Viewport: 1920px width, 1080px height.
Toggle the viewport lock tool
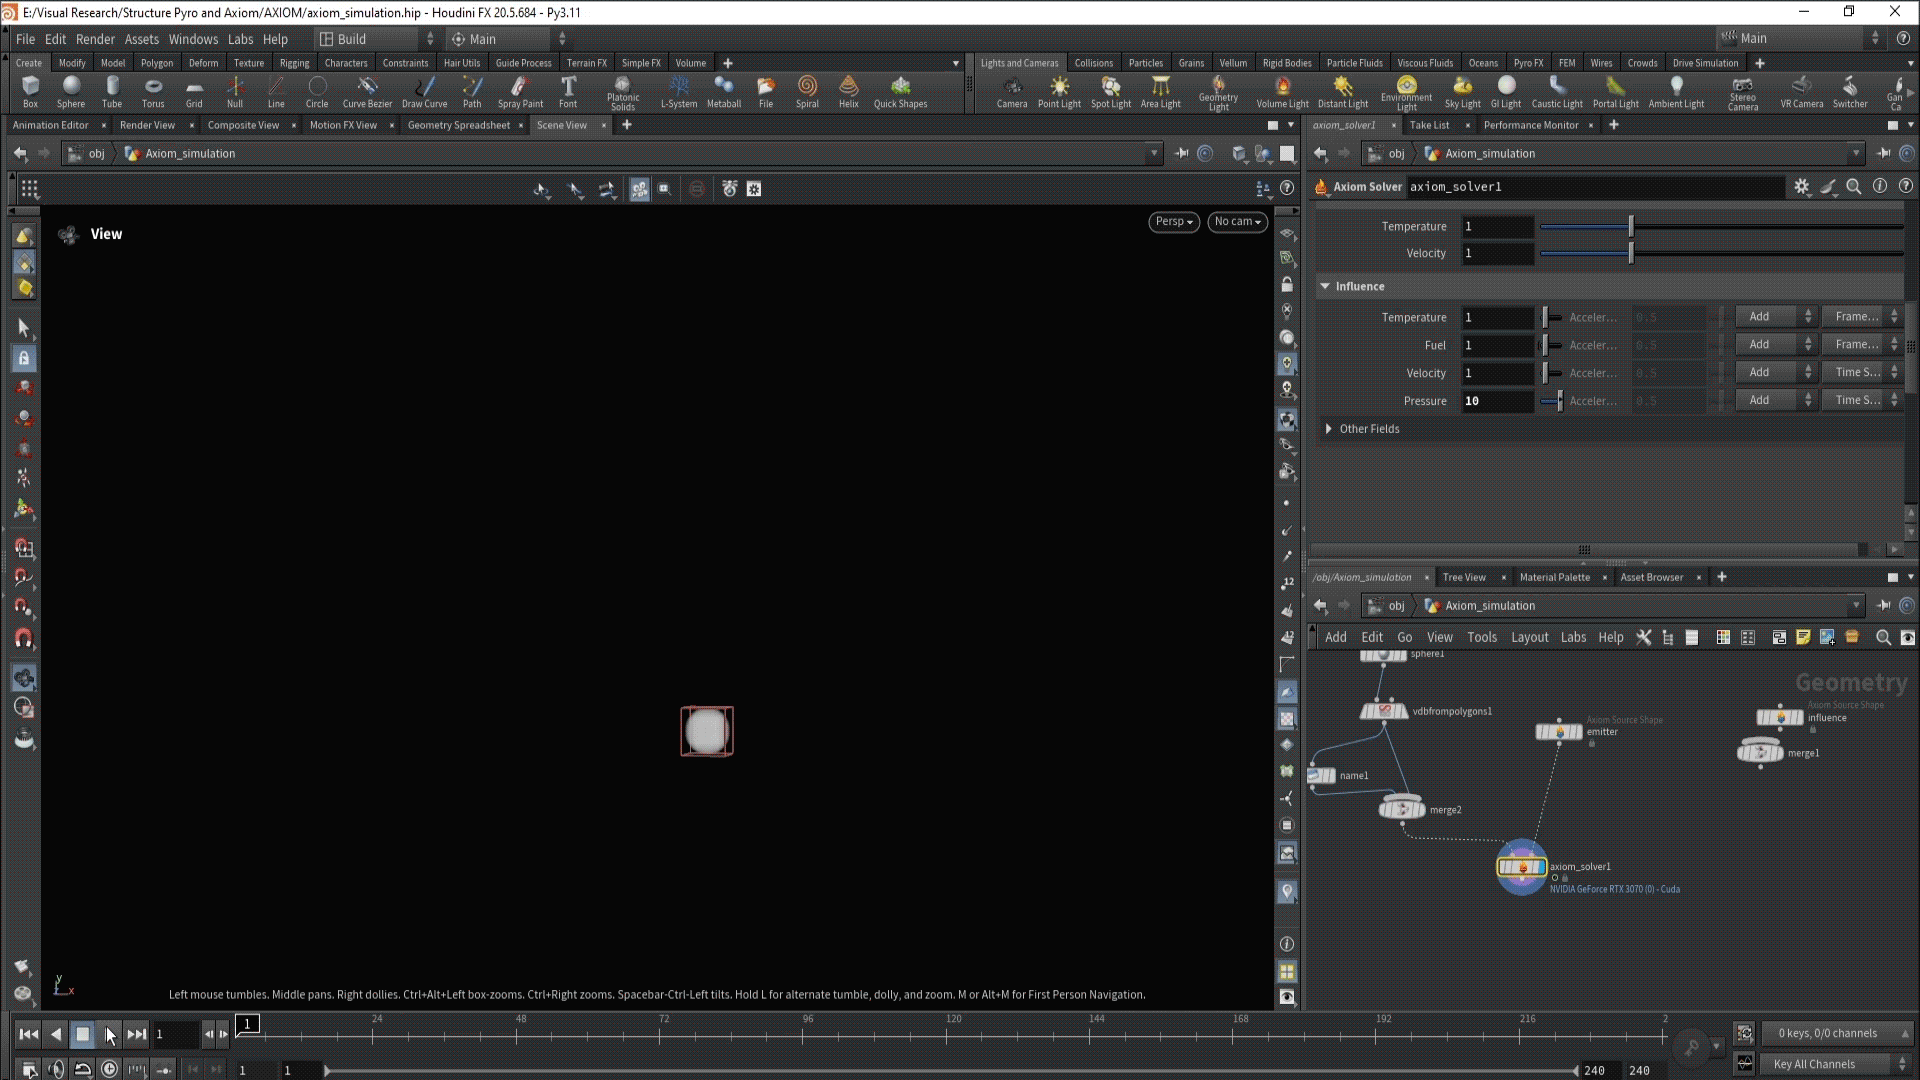(24, 358)
